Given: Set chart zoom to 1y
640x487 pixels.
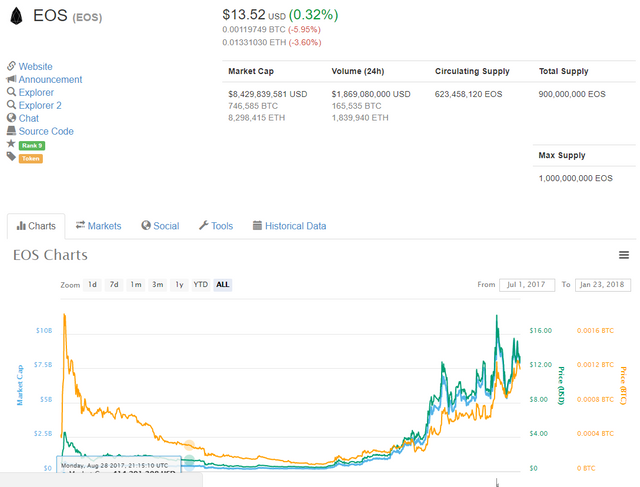Looking at the screenshot, I should click(179, 285).
